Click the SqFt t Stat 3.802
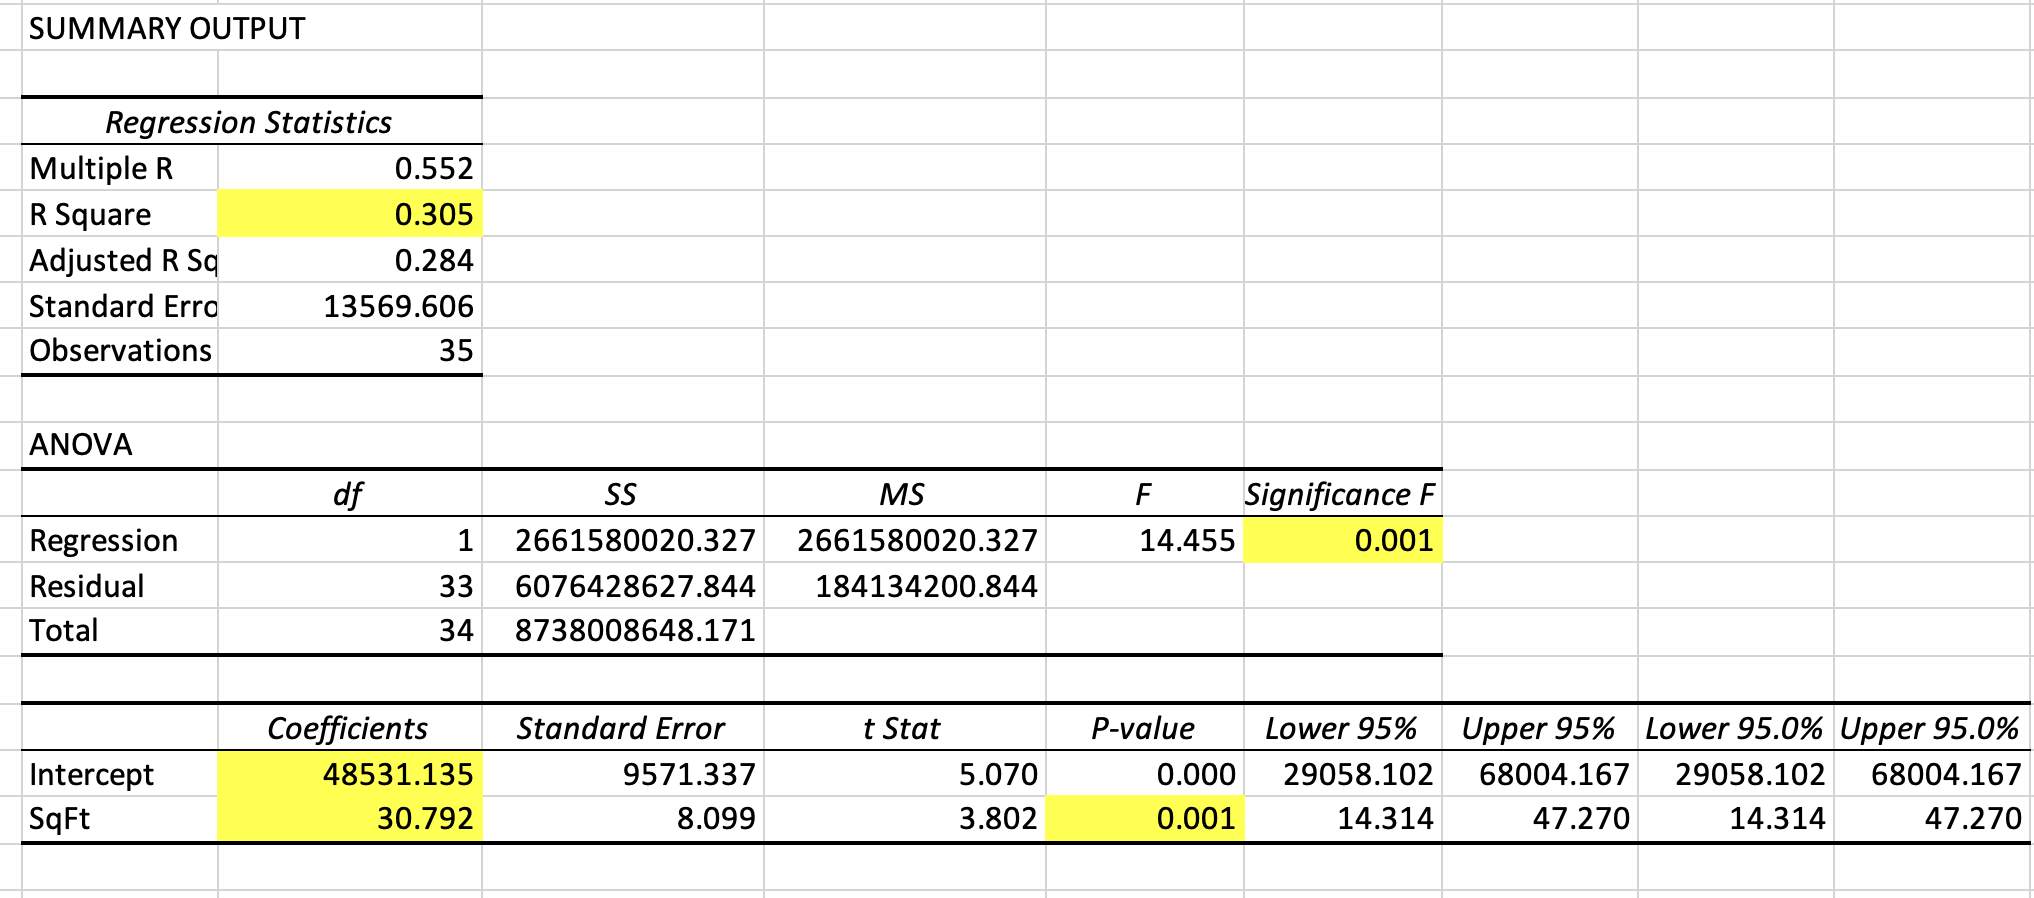2034x898 pixels. pyautogui.click(x=905, y=819)
